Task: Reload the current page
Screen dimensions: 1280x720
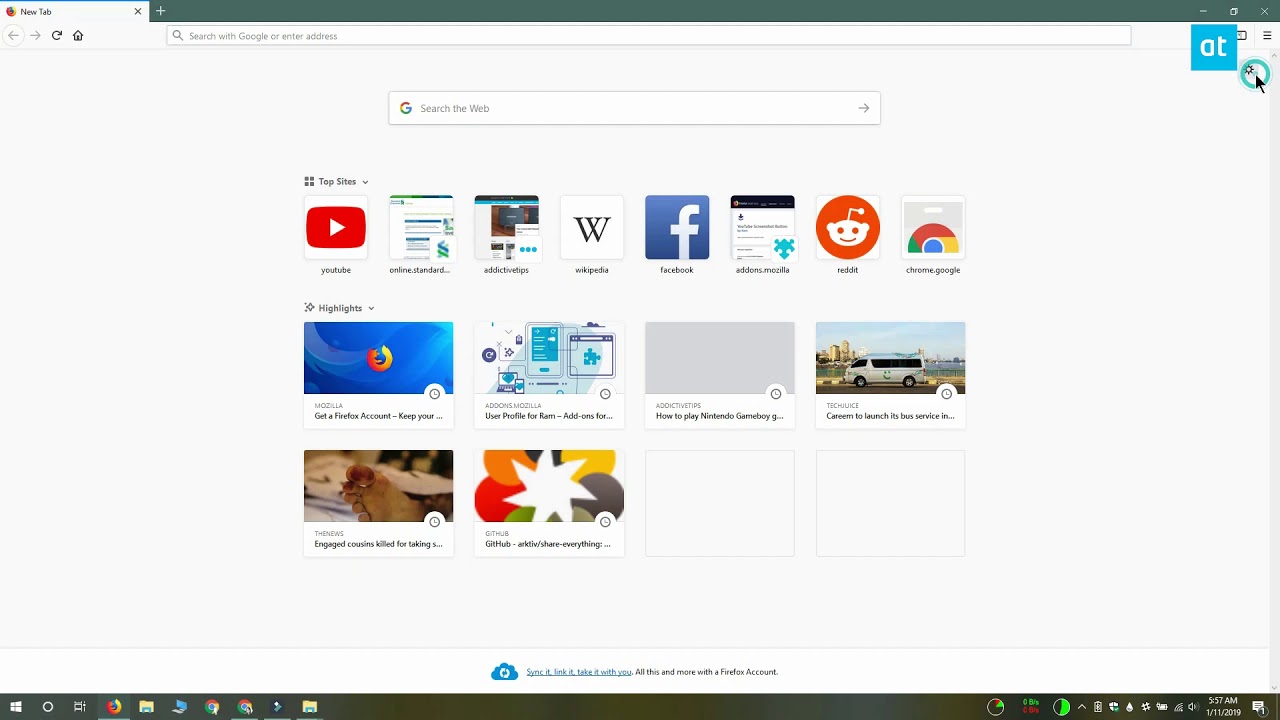Action: pyautogui.click(x=57, y=35)
